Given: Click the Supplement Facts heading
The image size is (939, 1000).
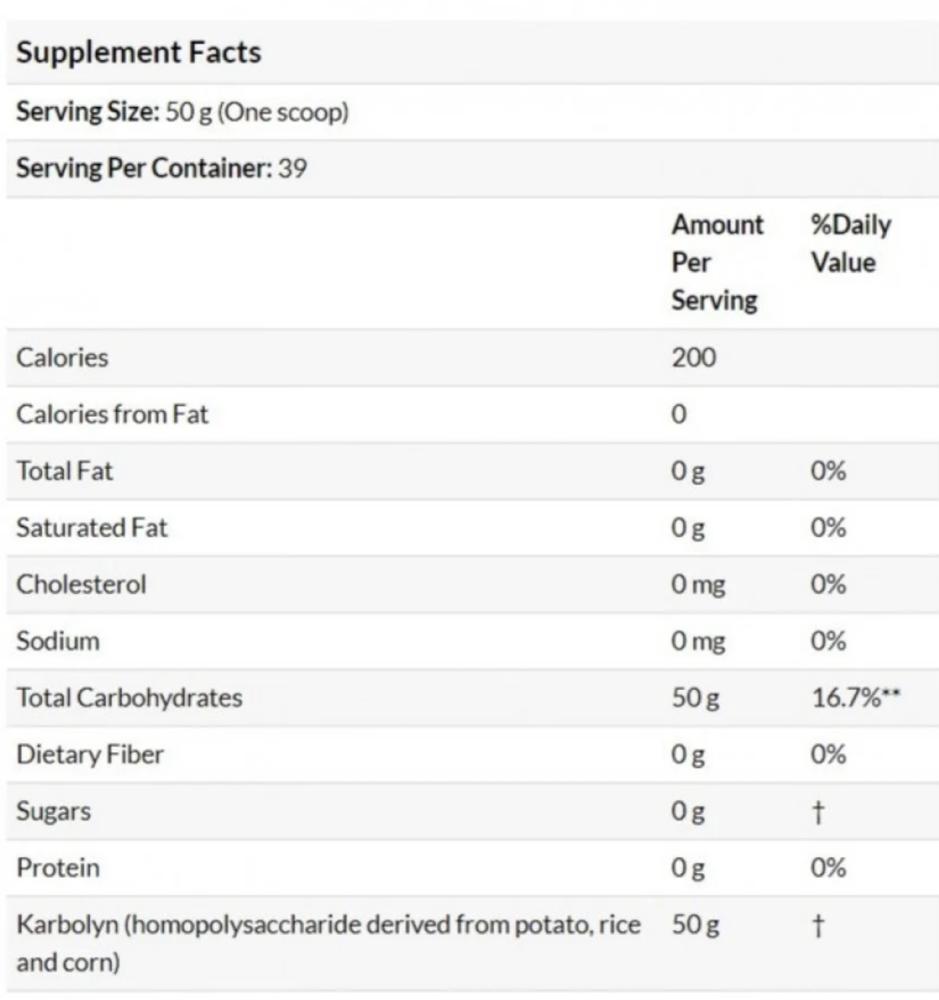Looking at the screenshot, I should pyautogui.click(x=138, y=52).
